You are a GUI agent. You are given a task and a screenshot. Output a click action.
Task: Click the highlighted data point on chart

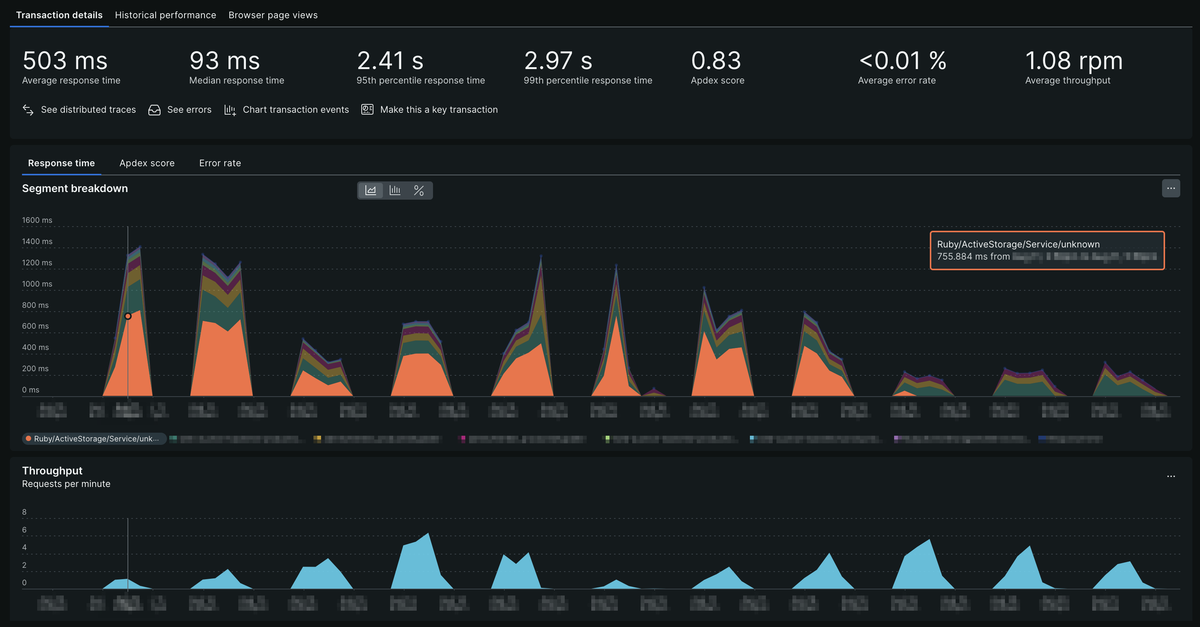[128, 316]
